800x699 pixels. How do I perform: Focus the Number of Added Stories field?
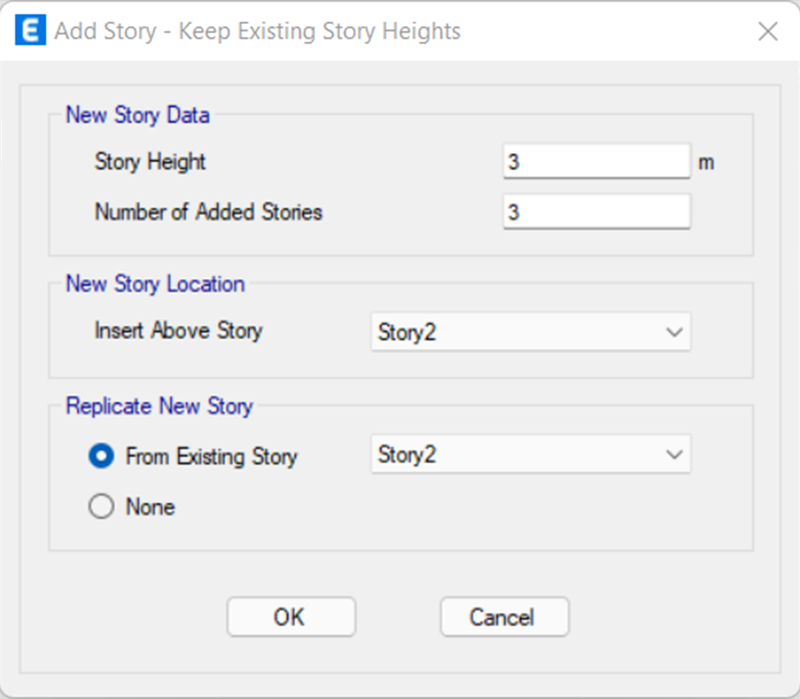tap(597, 212)
